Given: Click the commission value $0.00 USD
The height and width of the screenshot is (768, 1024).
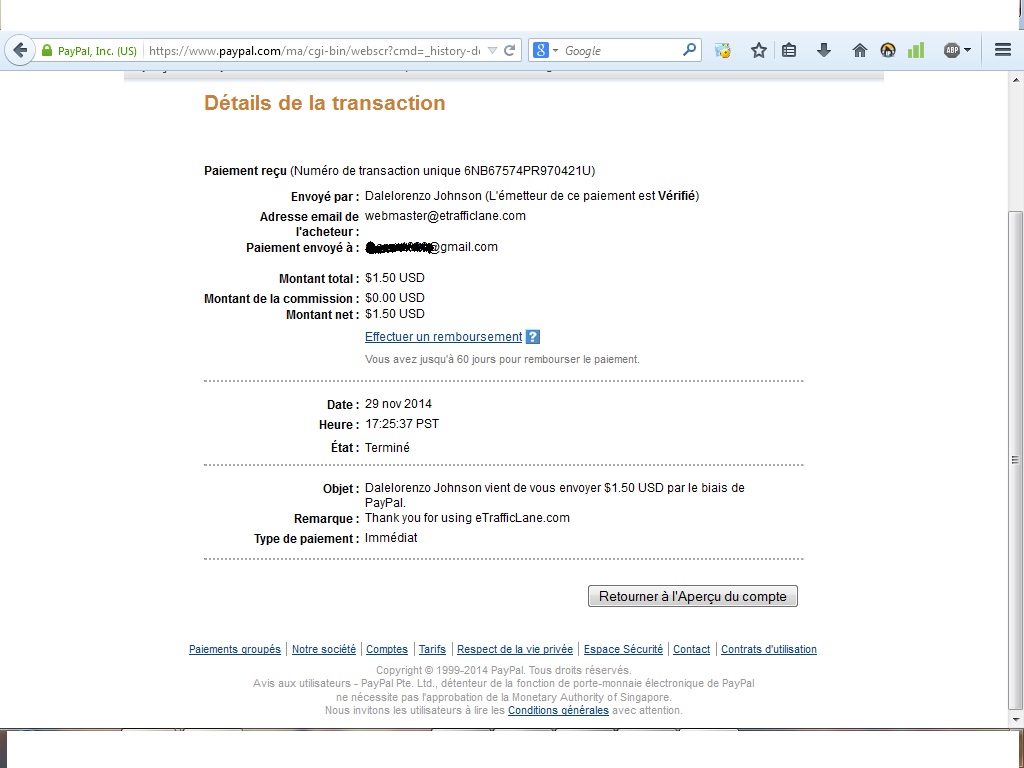Looking at the screenshot, I should click(x=394, y=298).
